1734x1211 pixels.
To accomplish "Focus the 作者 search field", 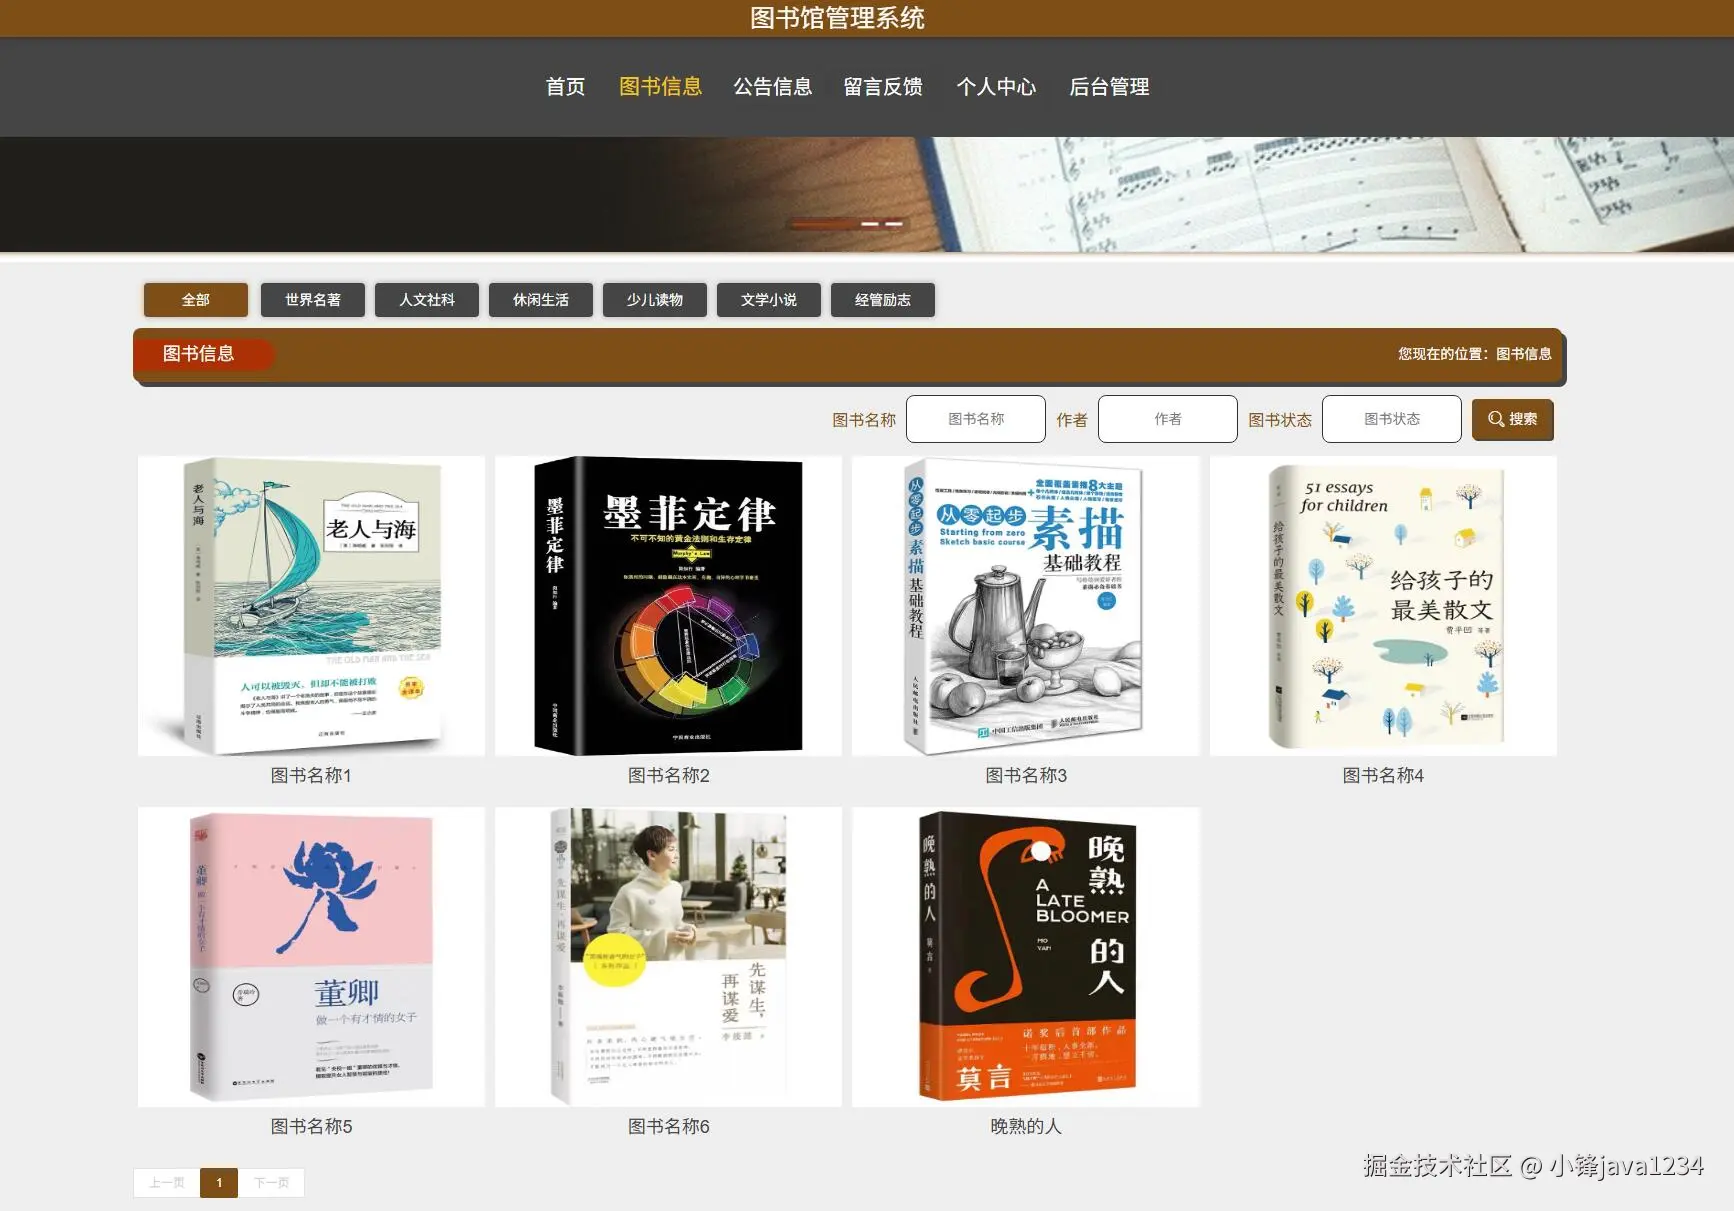I will (x=1168, y=419).
